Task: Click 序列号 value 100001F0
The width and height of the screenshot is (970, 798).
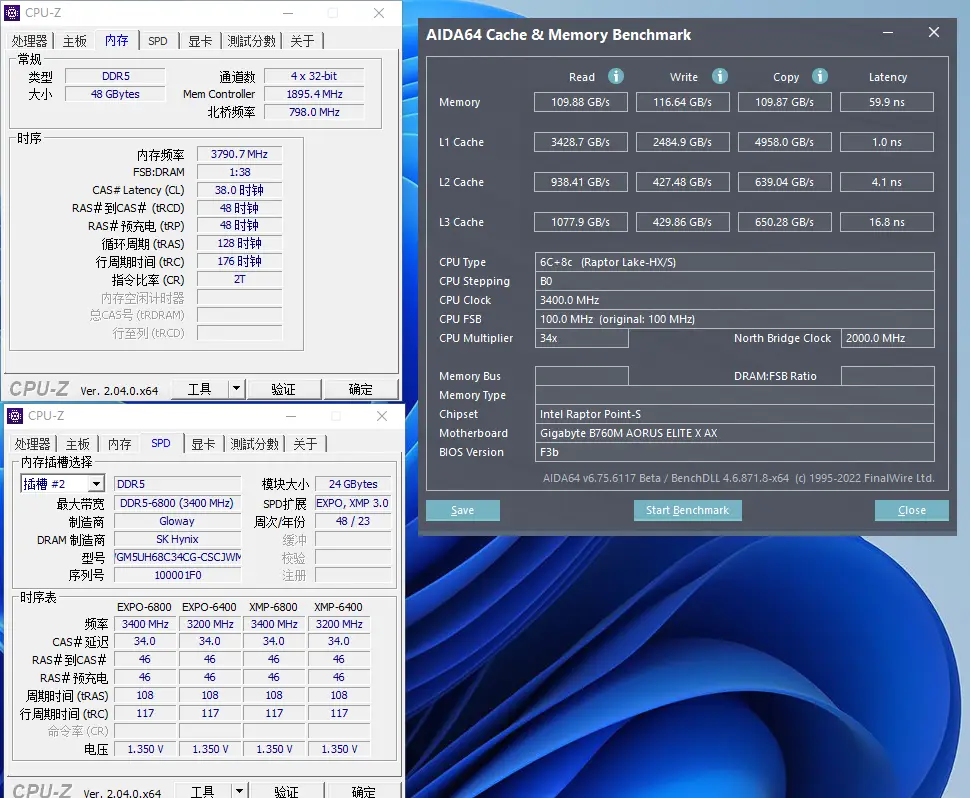Action: pos(177,575)
